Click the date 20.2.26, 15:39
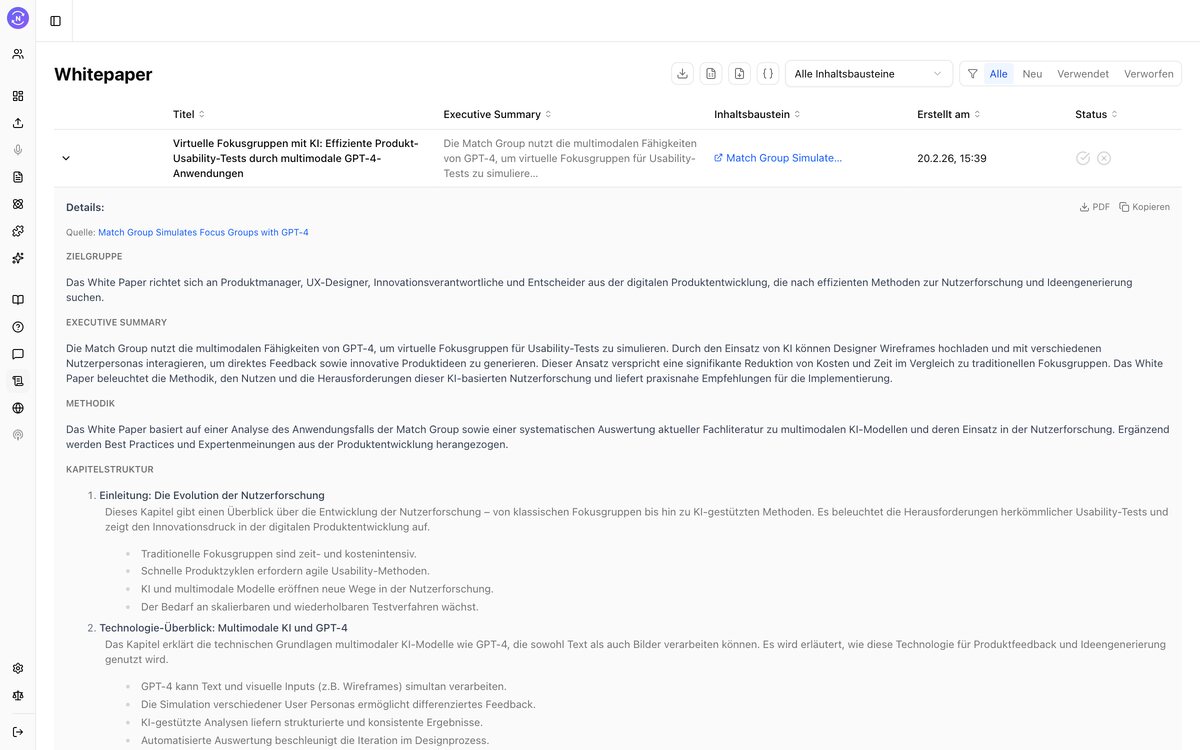This screenshot has height=750, width=1200. point(952,158)
